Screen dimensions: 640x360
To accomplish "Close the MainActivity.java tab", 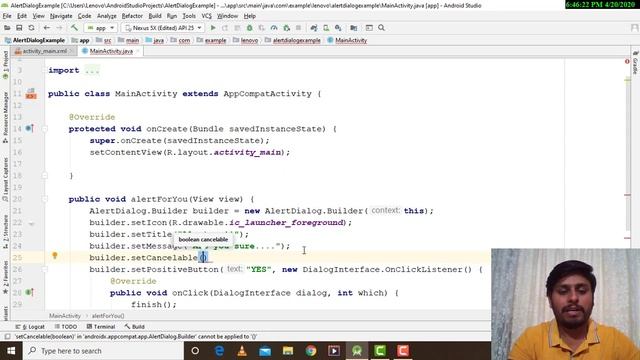I will (138, 51).
